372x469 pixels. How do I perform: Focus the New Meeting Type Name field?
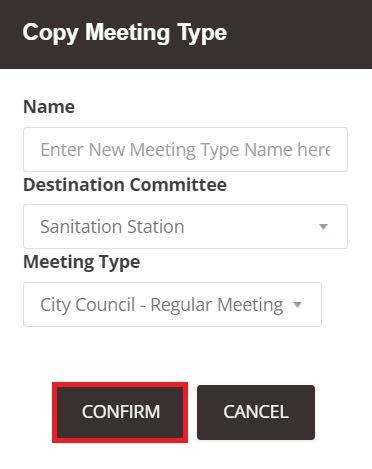coord(185,149)
